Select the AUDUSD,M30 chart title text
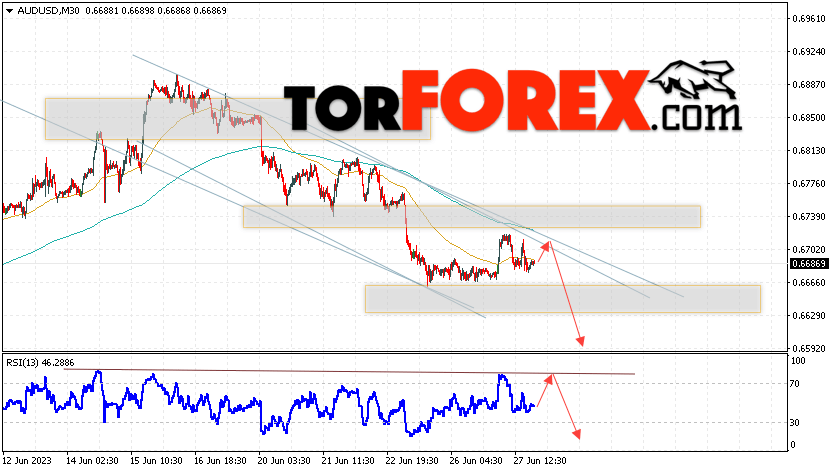Viewport: 833px width, 472px height. [48, 11]
